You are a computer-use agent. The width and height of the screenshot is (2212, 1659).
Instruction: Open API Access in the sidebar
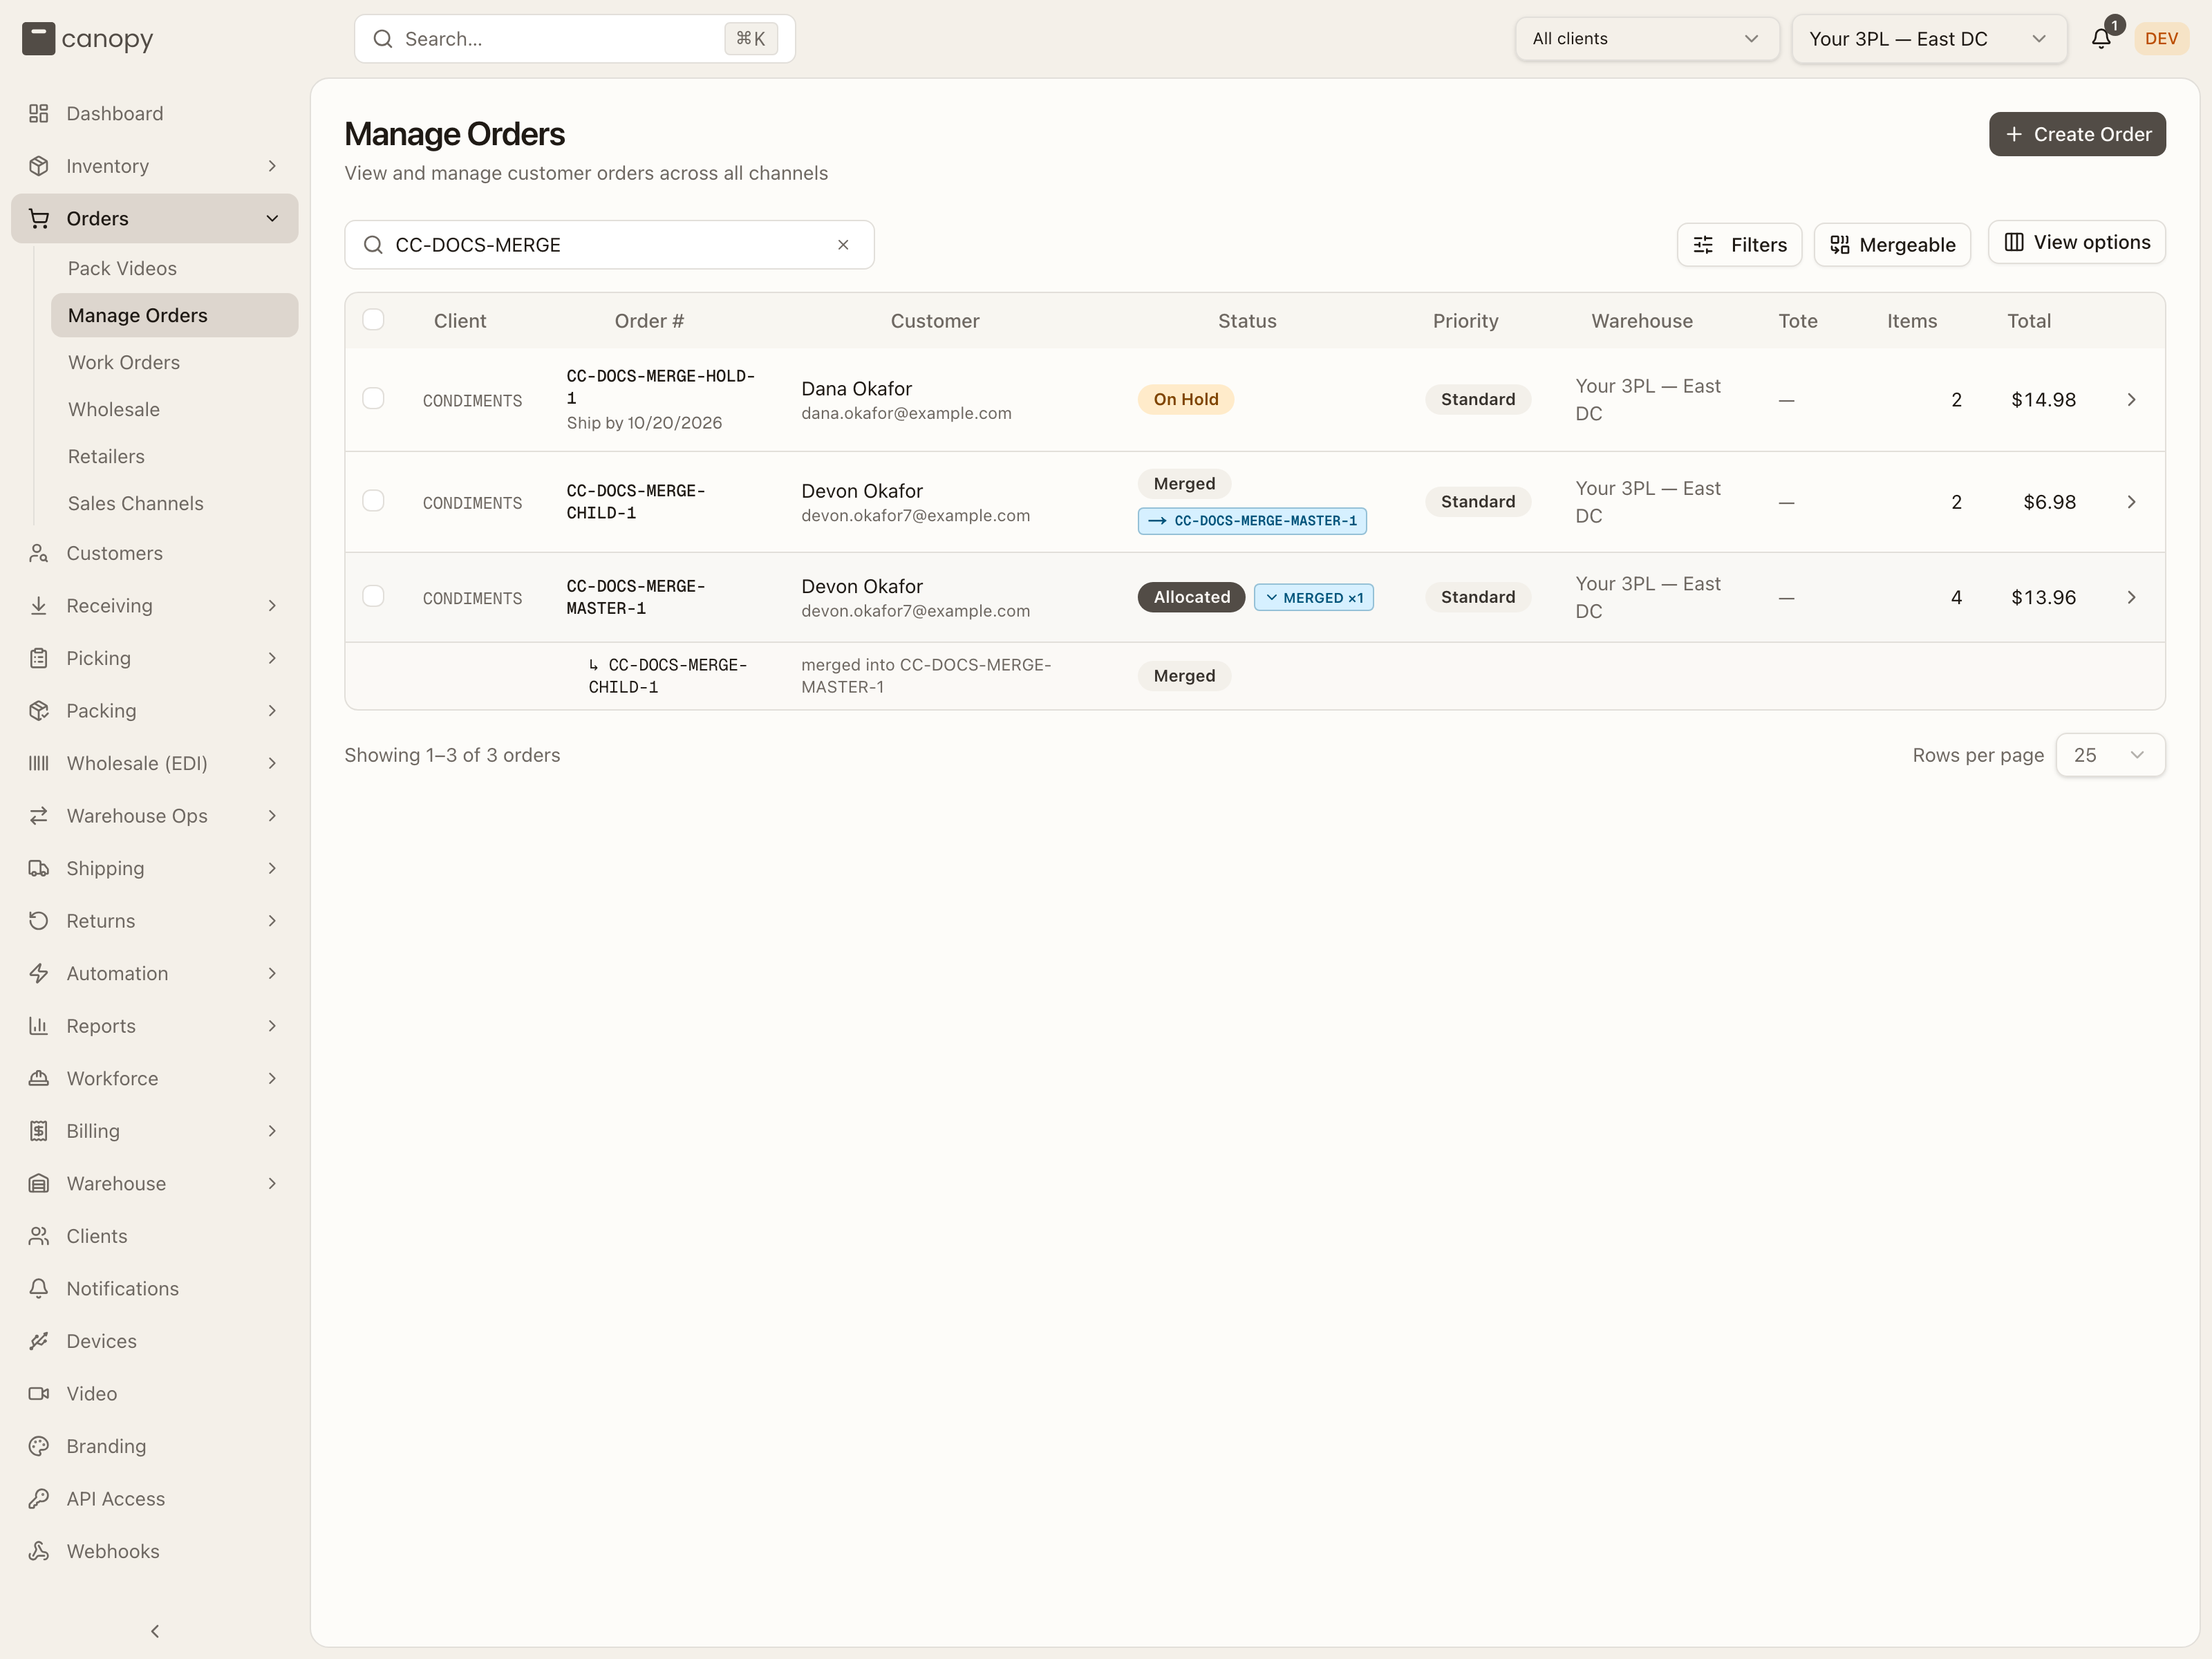pos(155,1498)
